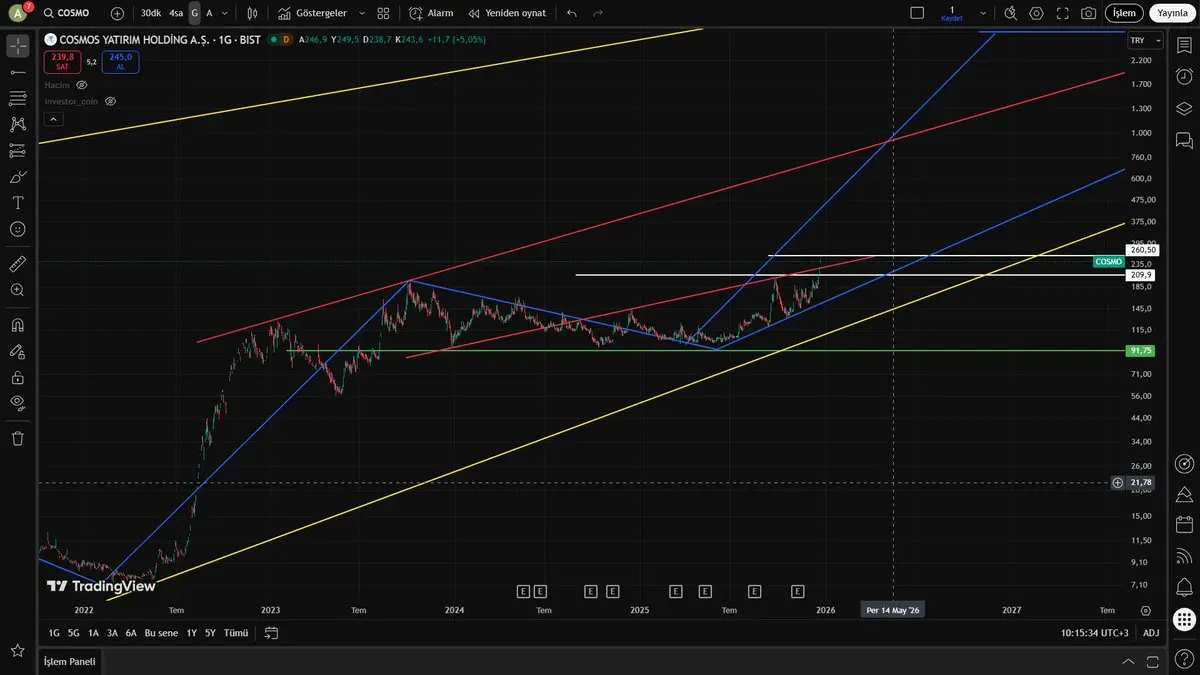Viewport: 1200px width, 675px height.
Task: Click the trash icon to remove drawings
Action: coord(17,438)
